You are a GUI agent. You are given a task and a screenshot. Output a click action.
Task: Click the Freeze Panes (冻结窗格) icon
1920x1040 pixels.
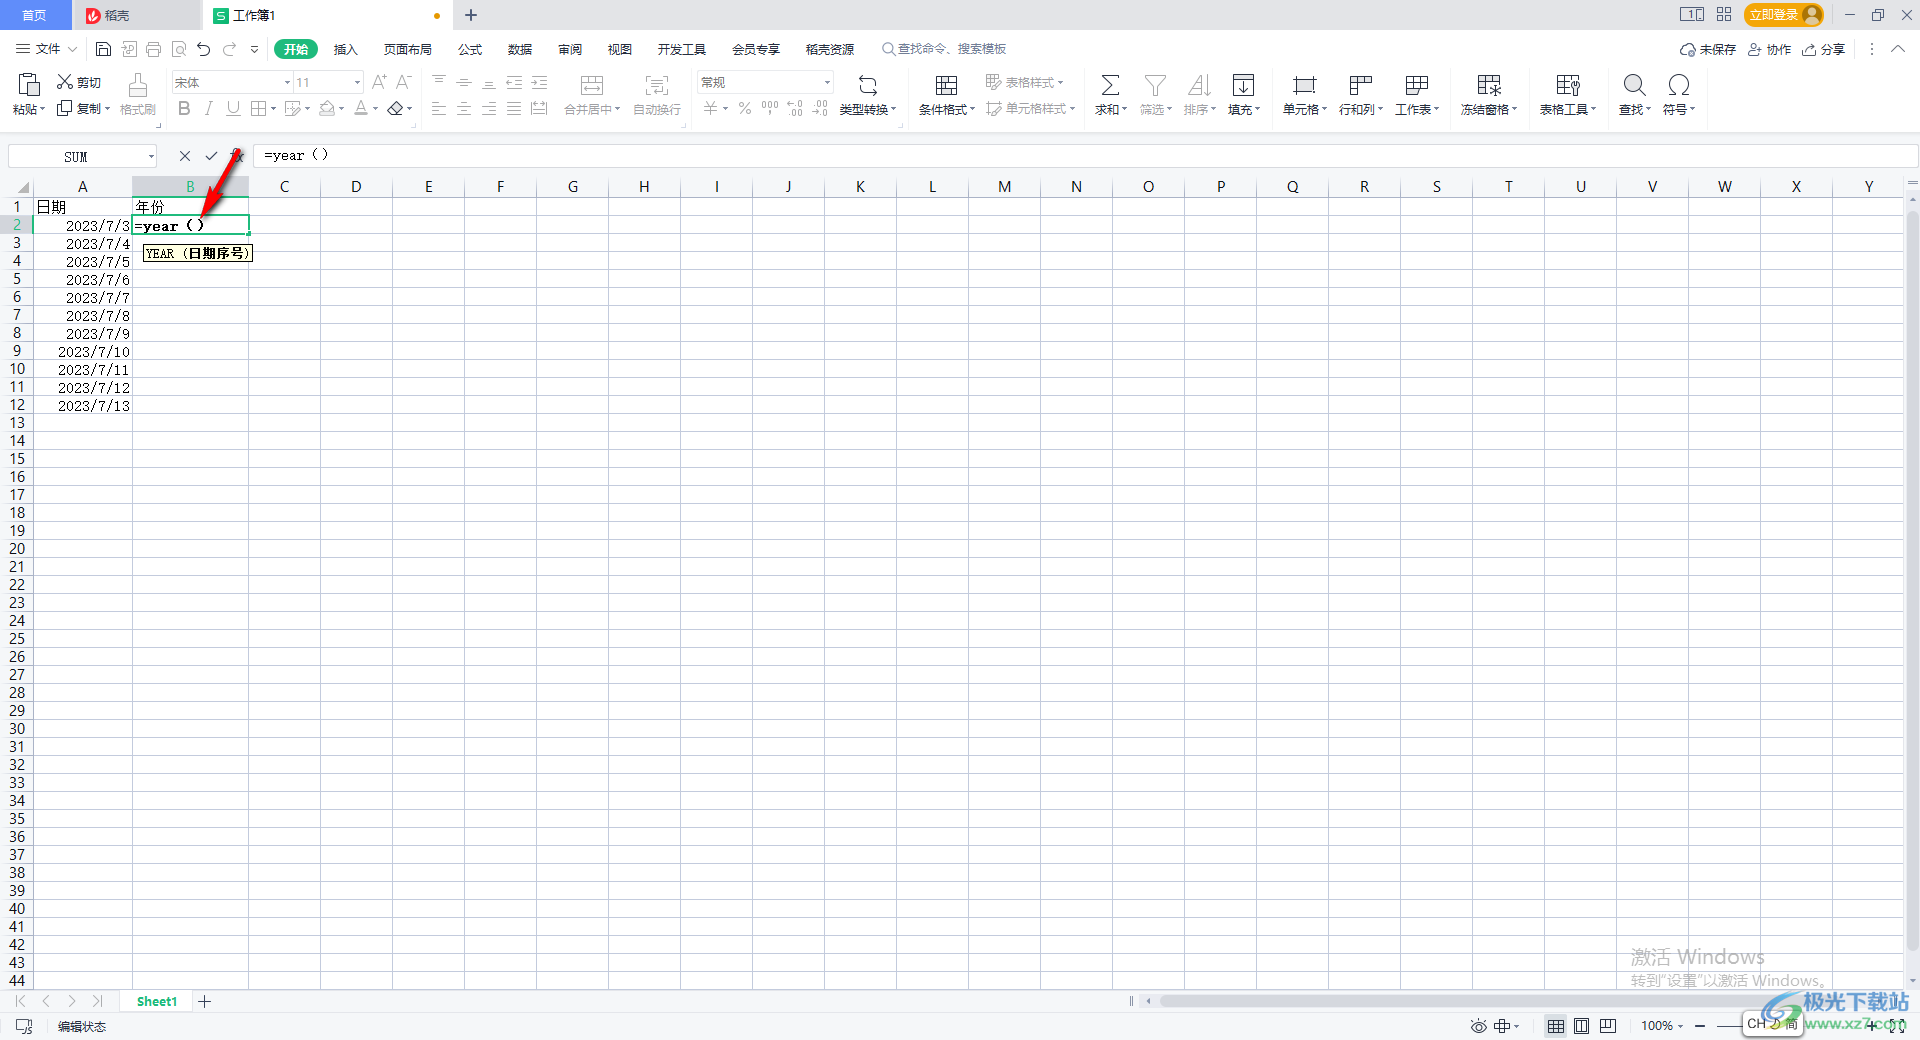pyautogui.click(x=1489, y=85)
